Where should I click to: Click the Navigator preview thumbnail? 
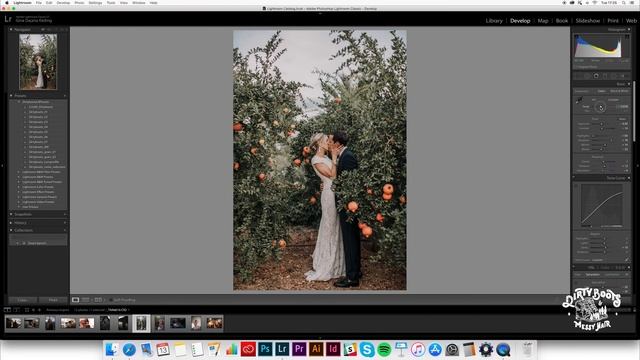pyautogui.click(x=38, y=62)
